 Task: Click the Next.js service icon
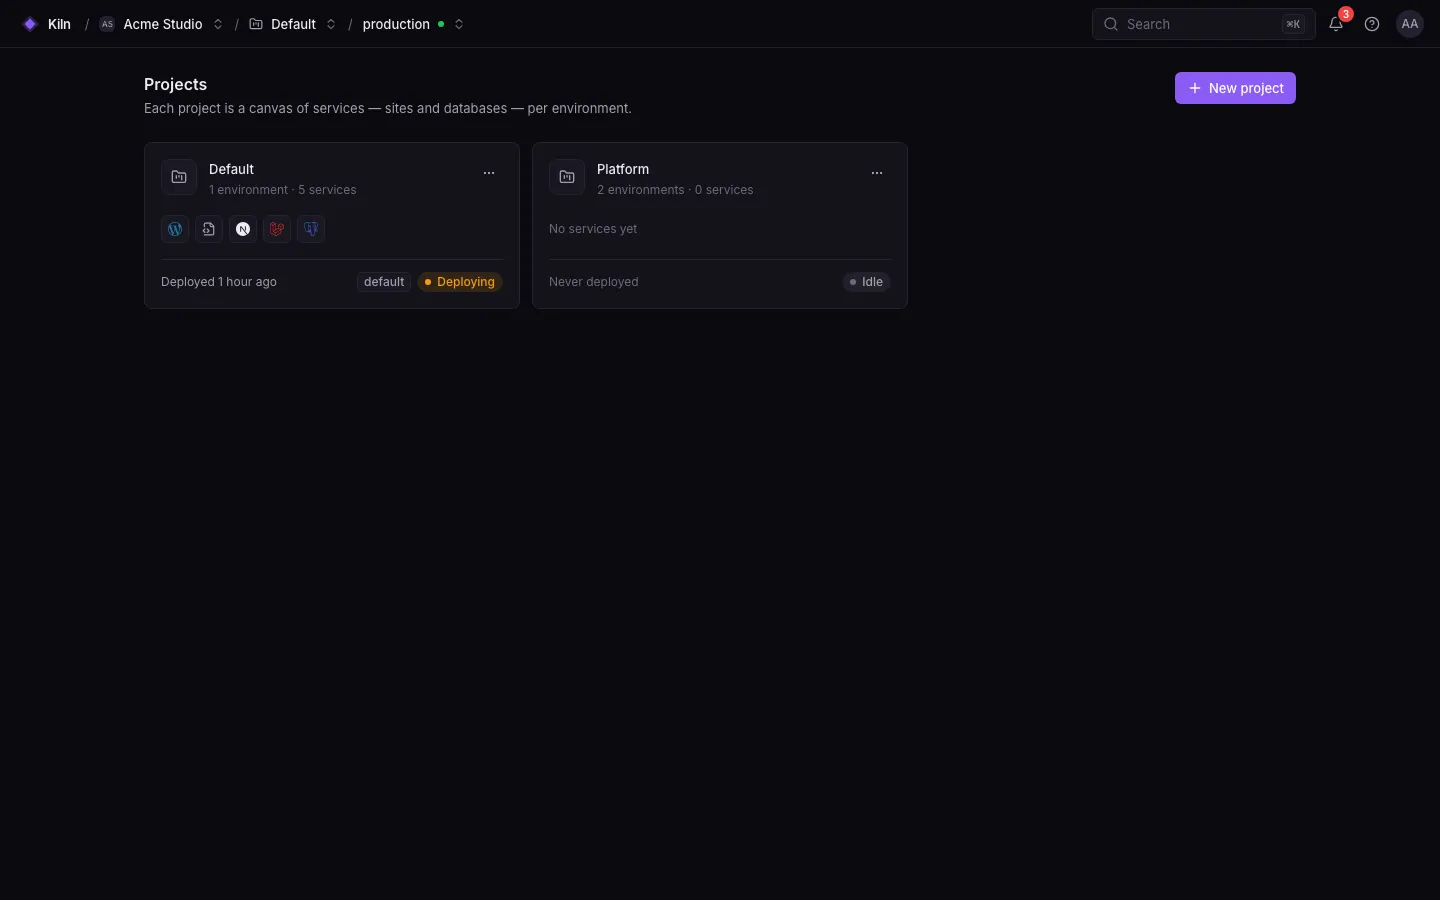243,229
